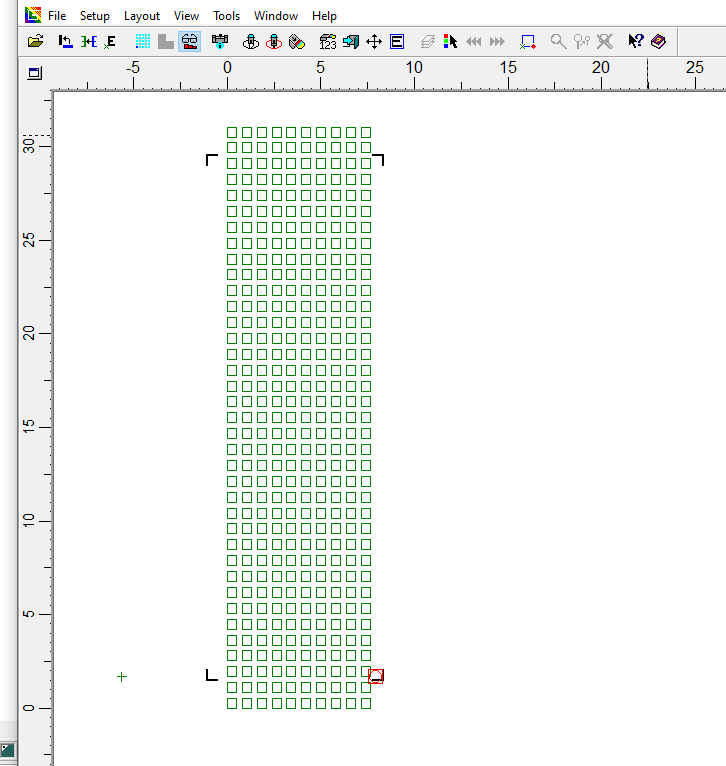Viewport: 726px width, 766px height.
Task: Open the View menu
Action: 186,16
